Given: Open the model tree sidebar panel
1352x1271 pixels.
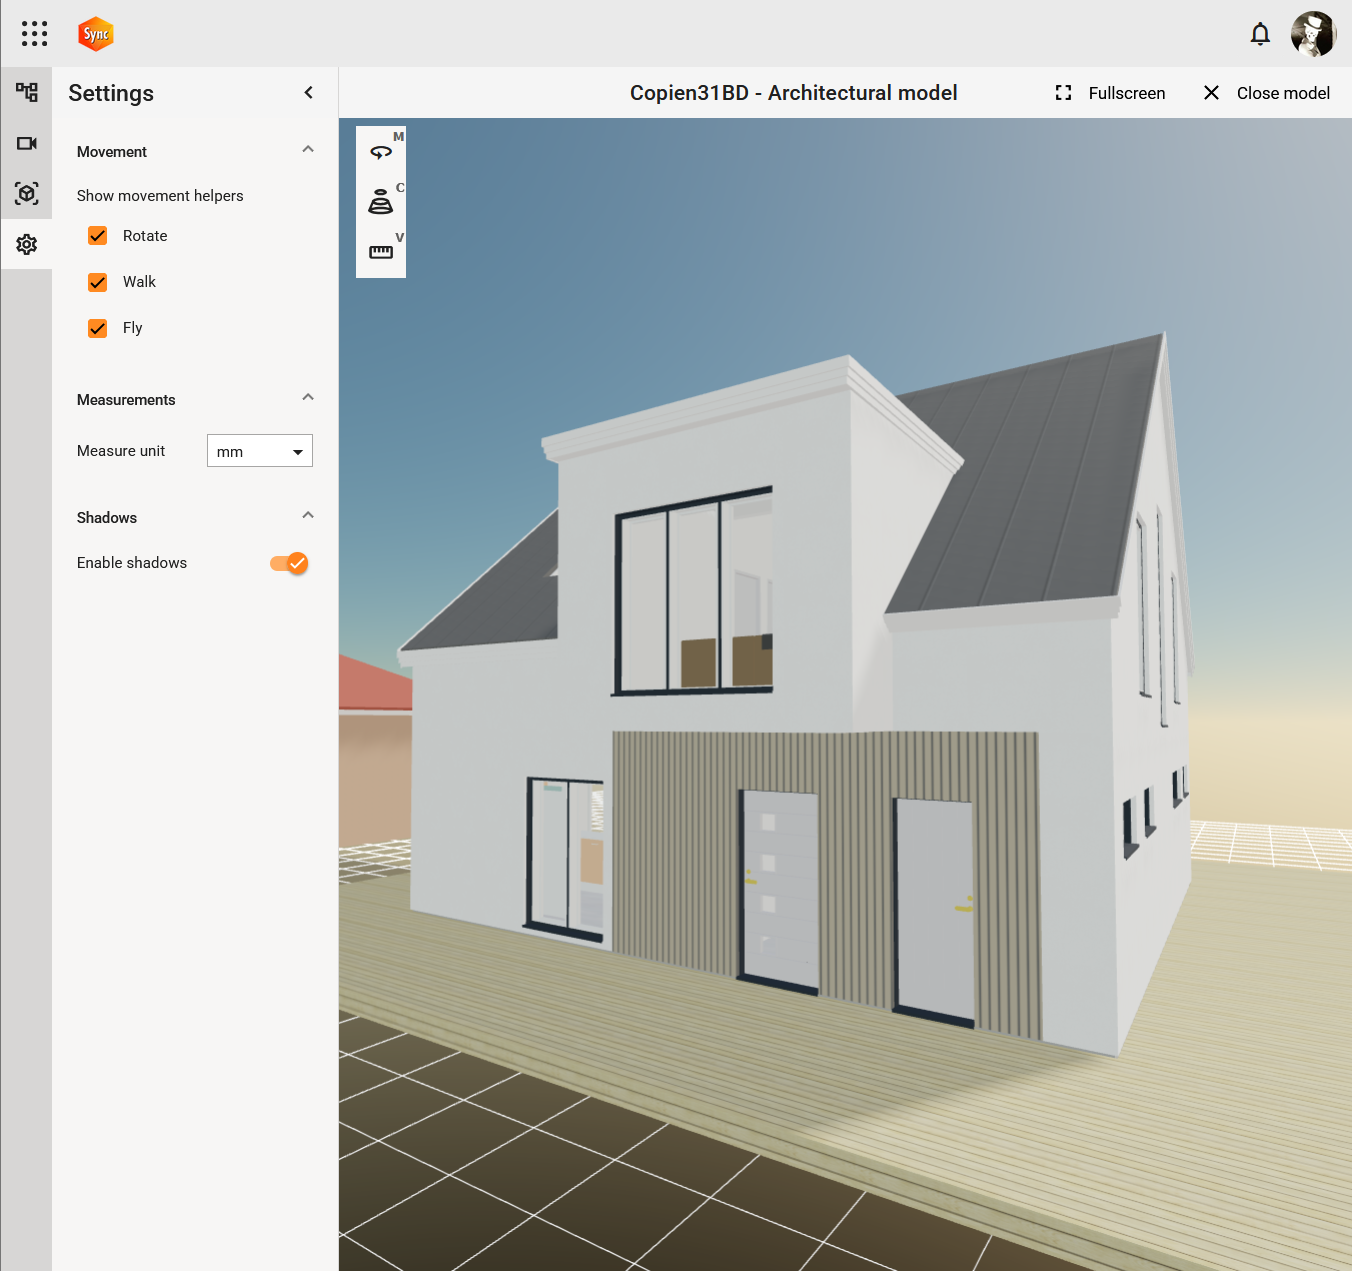Looking at the screenshot, I should click(27, 93).
